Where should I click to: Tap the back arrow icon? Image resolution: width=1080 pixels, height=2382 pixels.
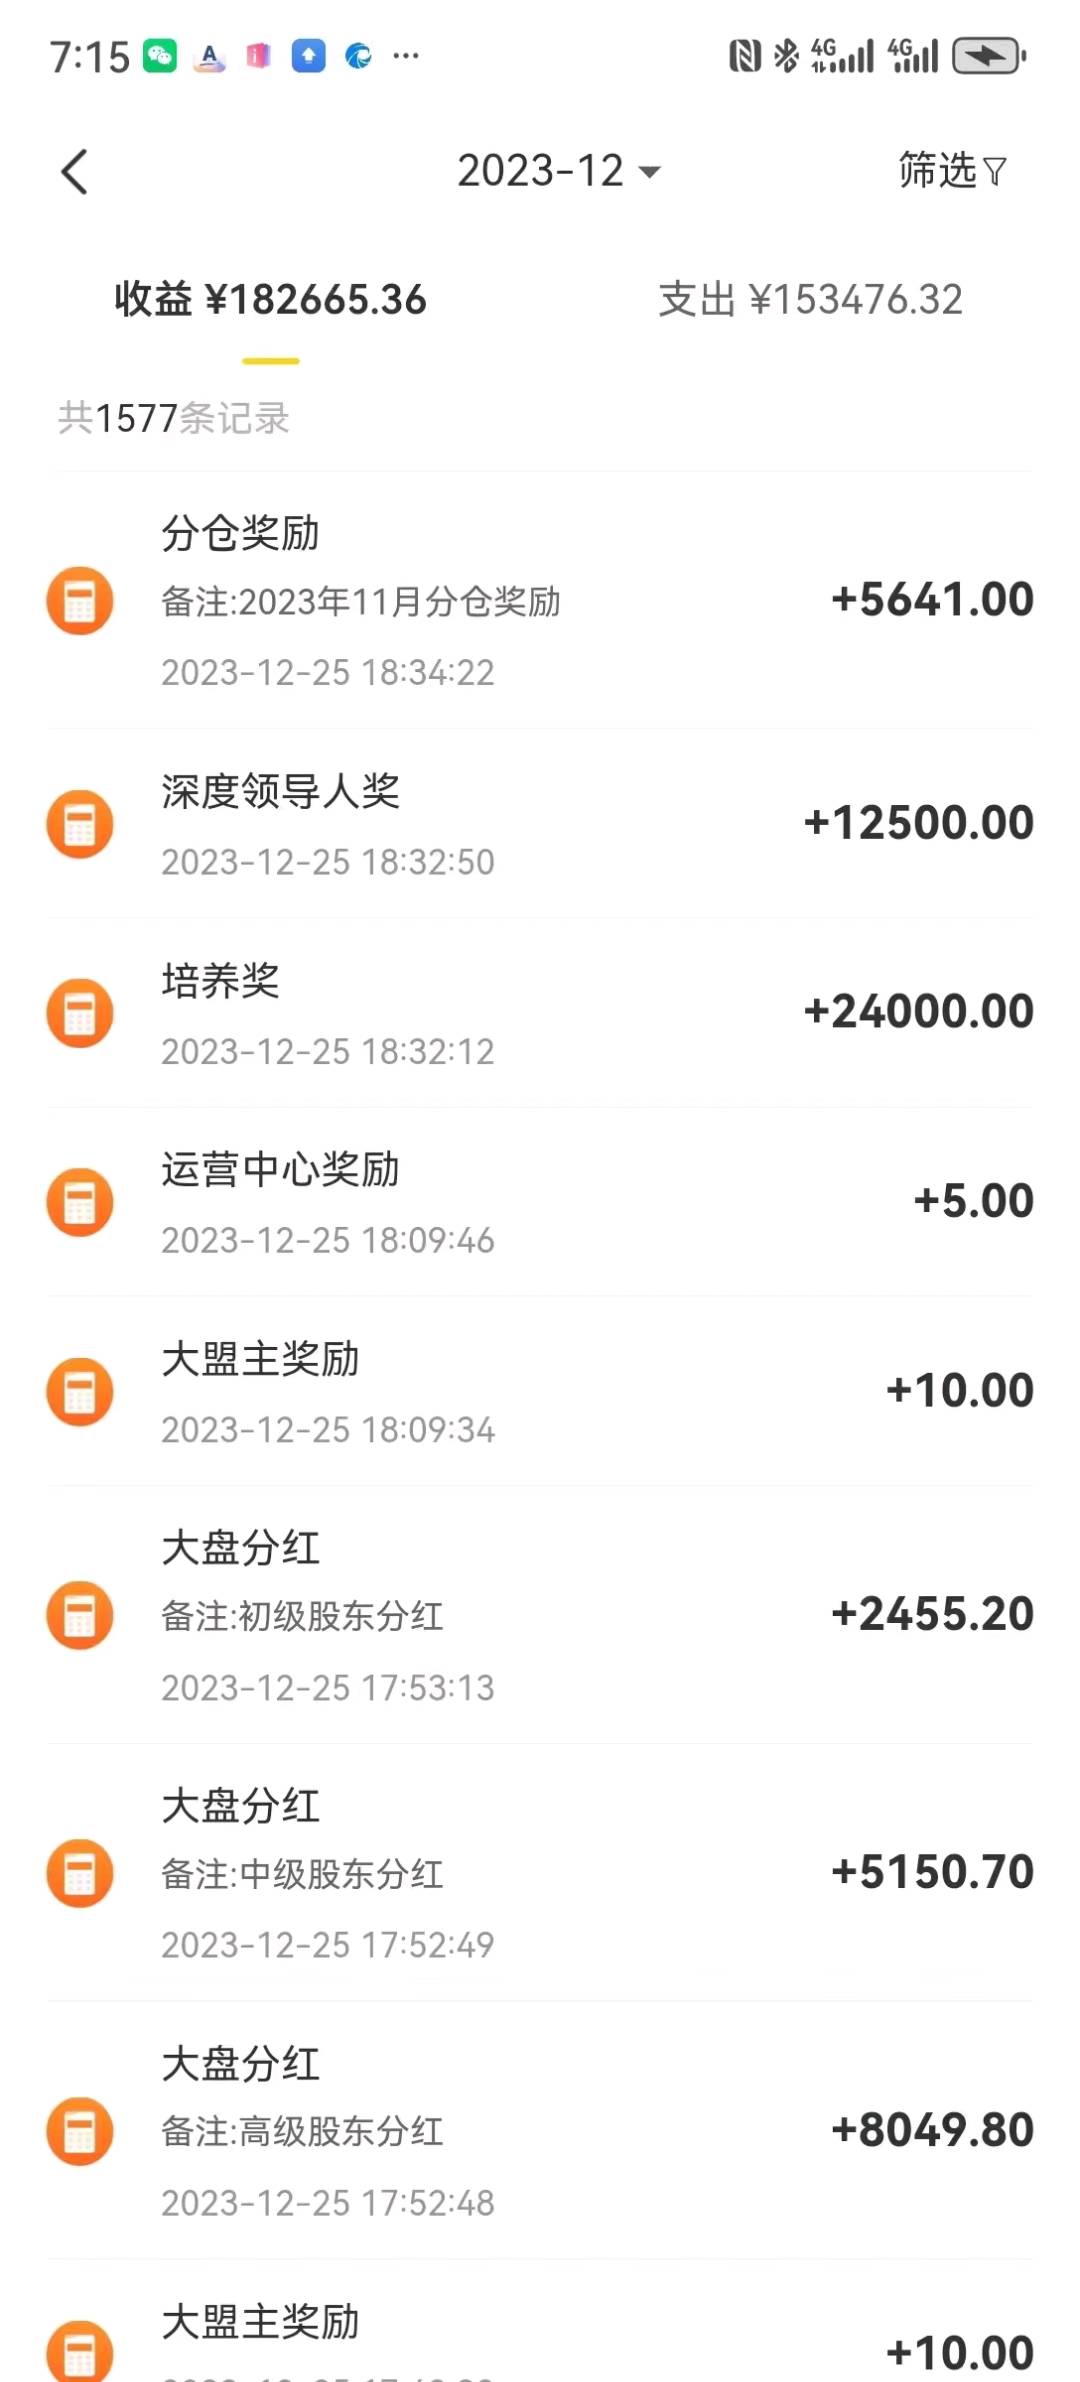[75, 172]
